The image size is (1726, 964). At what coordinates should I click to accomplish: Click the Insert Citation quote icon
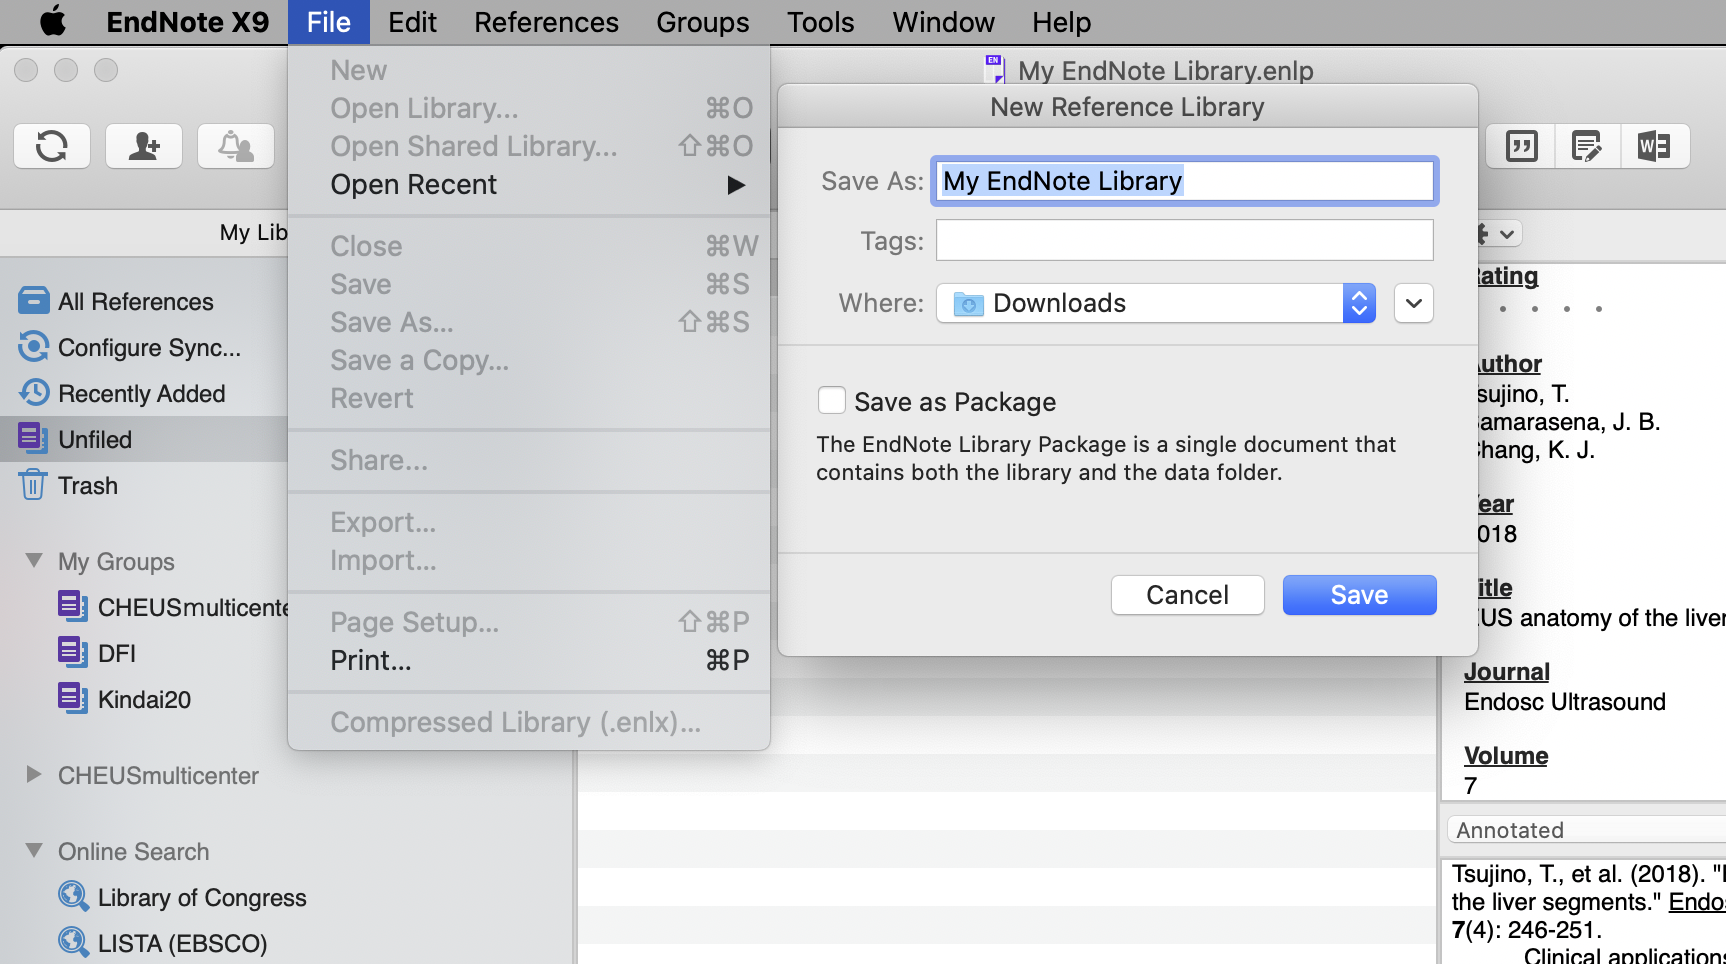coord(1521,146)
